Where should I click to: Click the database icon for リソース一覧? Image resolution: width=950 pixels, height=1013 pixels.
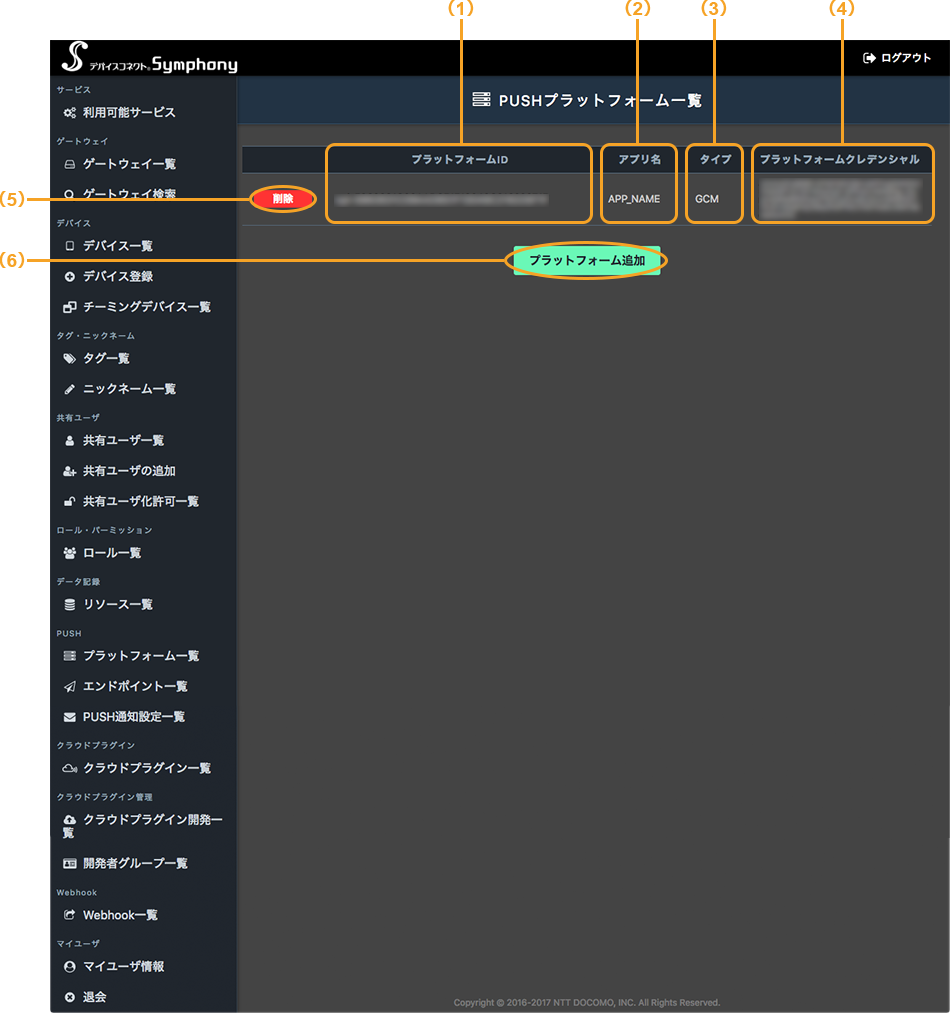click(69, 605)
